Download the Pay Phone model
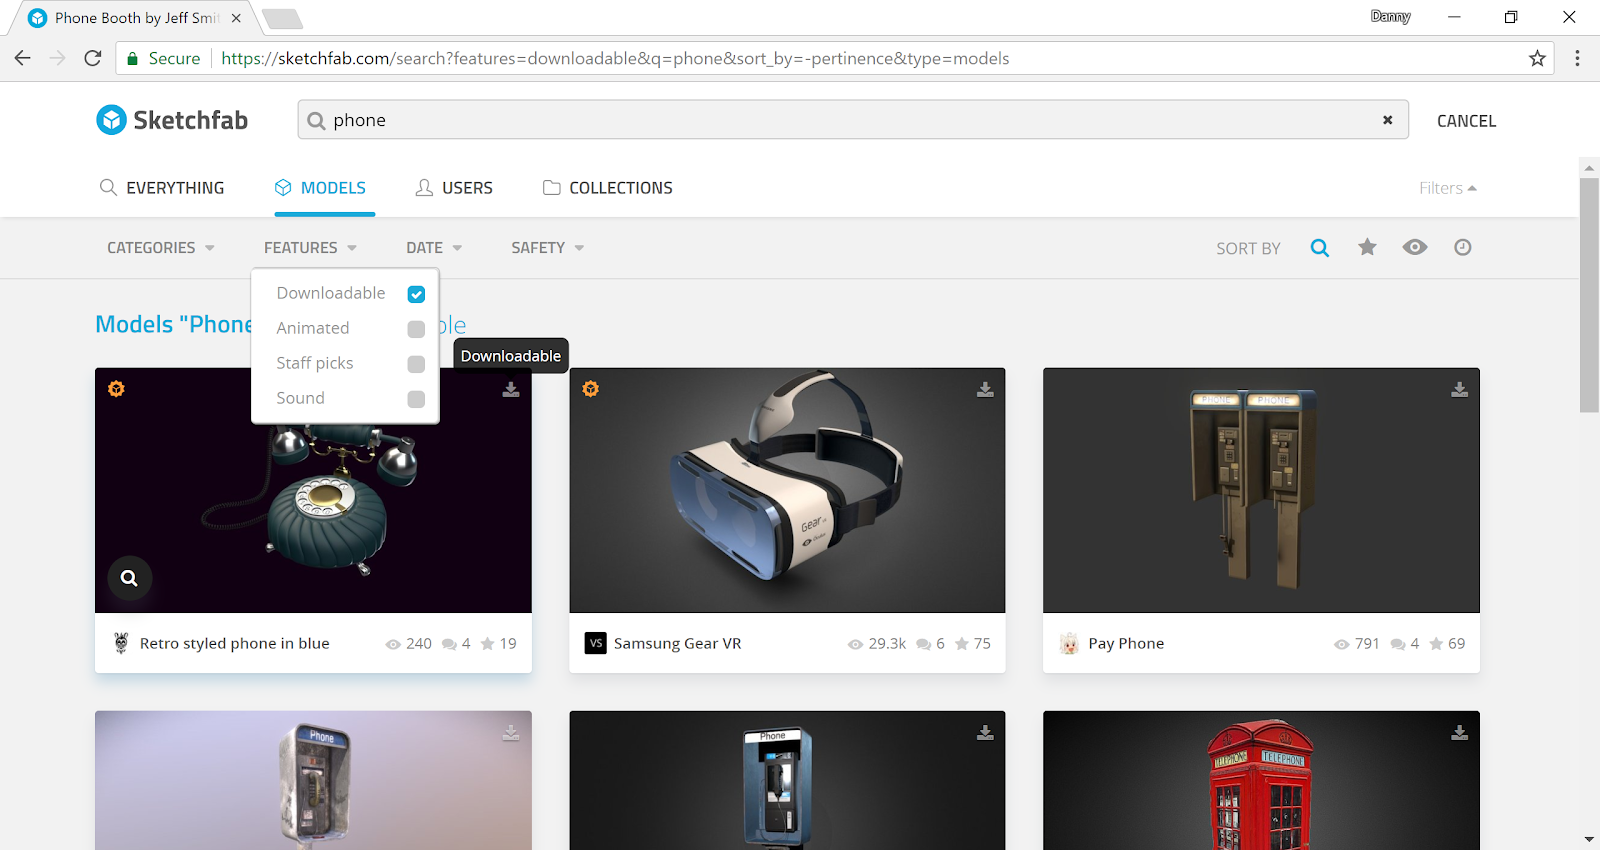1600x850 pixels. 1460,389
